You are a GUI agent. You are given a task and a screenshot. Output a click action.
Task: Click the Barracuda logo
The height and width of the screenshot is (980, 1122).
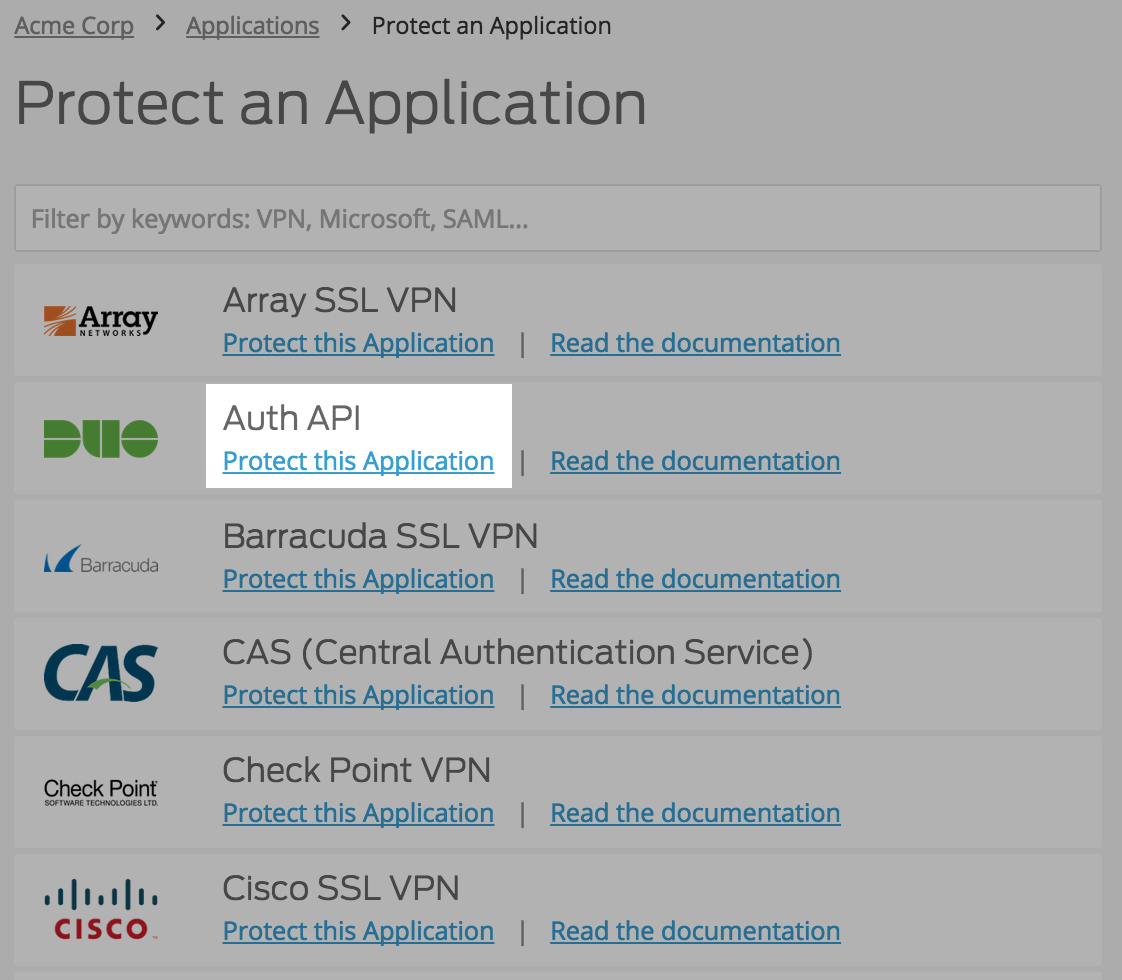pyautogui.click(x=101, y=559)
